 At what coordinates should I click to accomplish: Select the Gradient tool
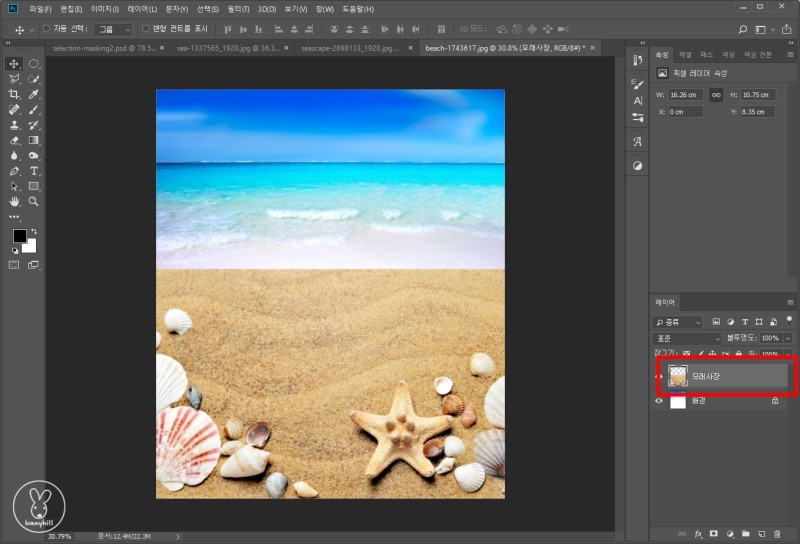coord(34,140)
